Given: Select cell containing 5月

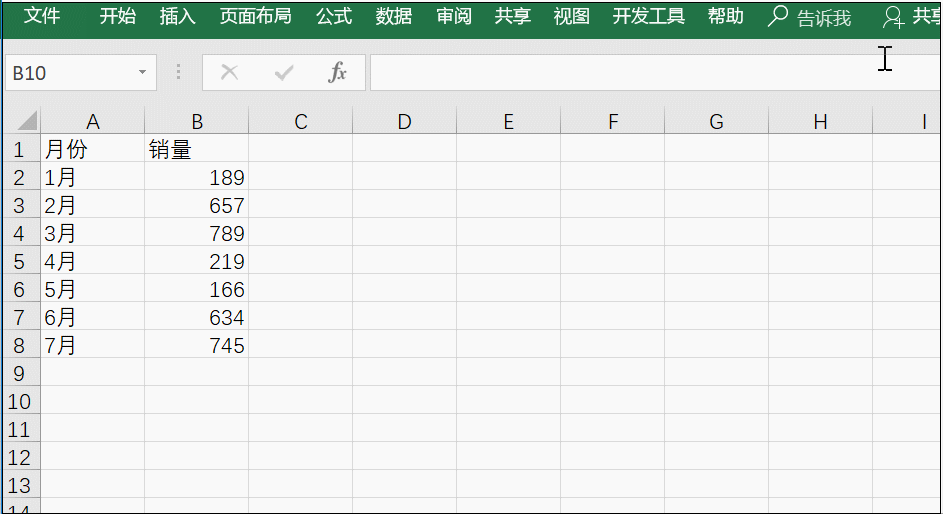Looking at the screenshot, I should tap(93, 289).
